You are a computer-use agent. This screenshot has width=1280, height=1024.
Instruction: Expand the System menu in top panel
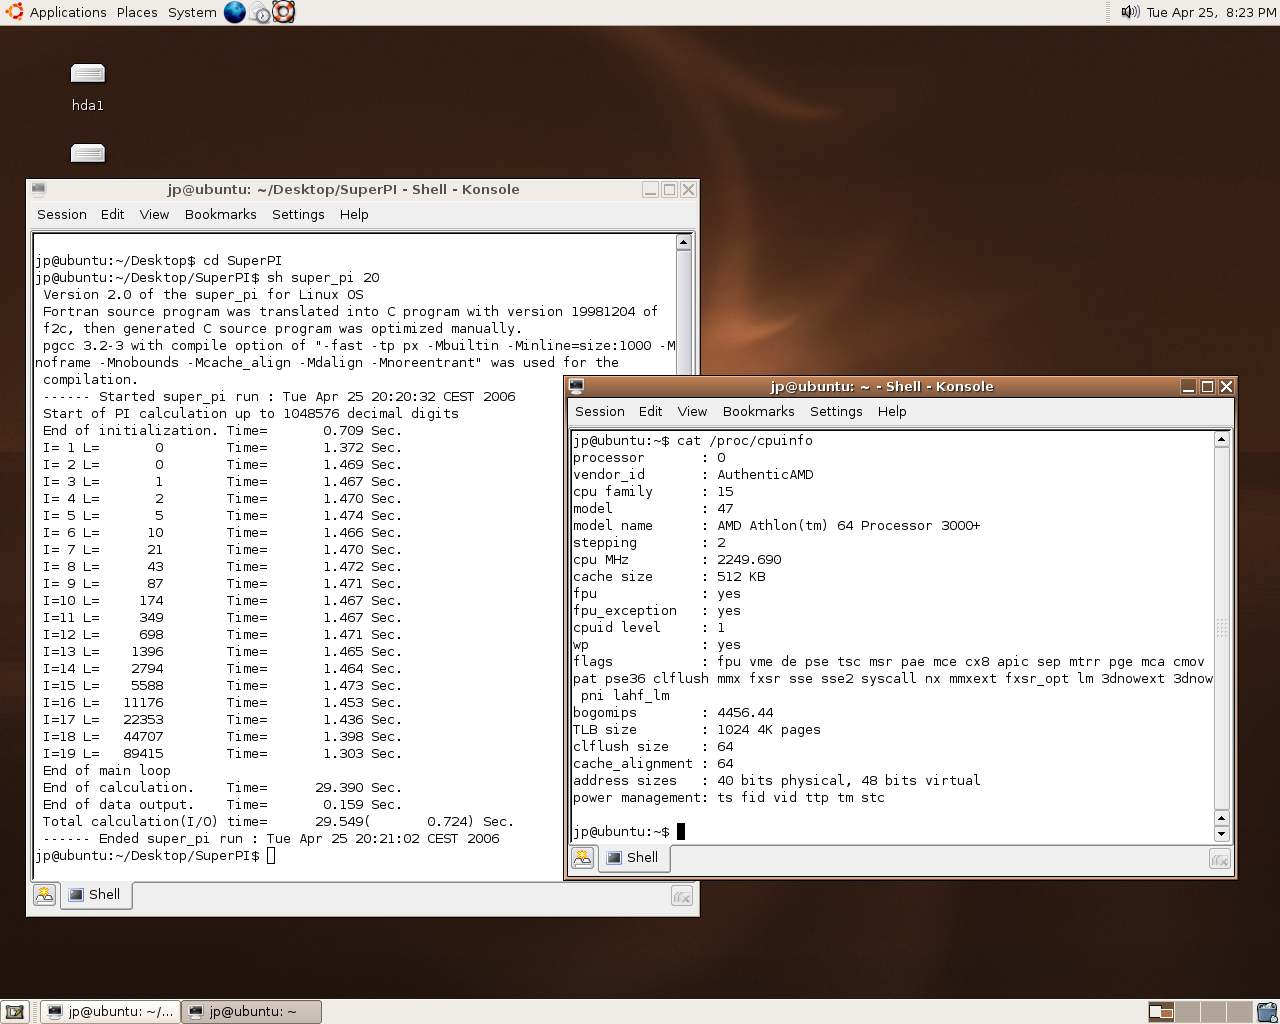[x=192, y=12]
